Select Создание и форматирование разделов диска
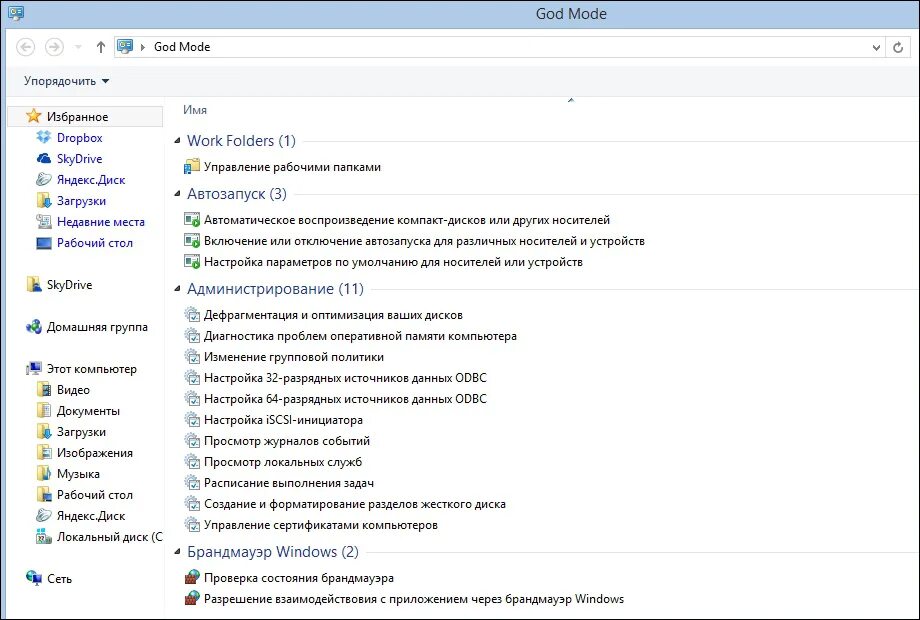 [x=354, y=504]
